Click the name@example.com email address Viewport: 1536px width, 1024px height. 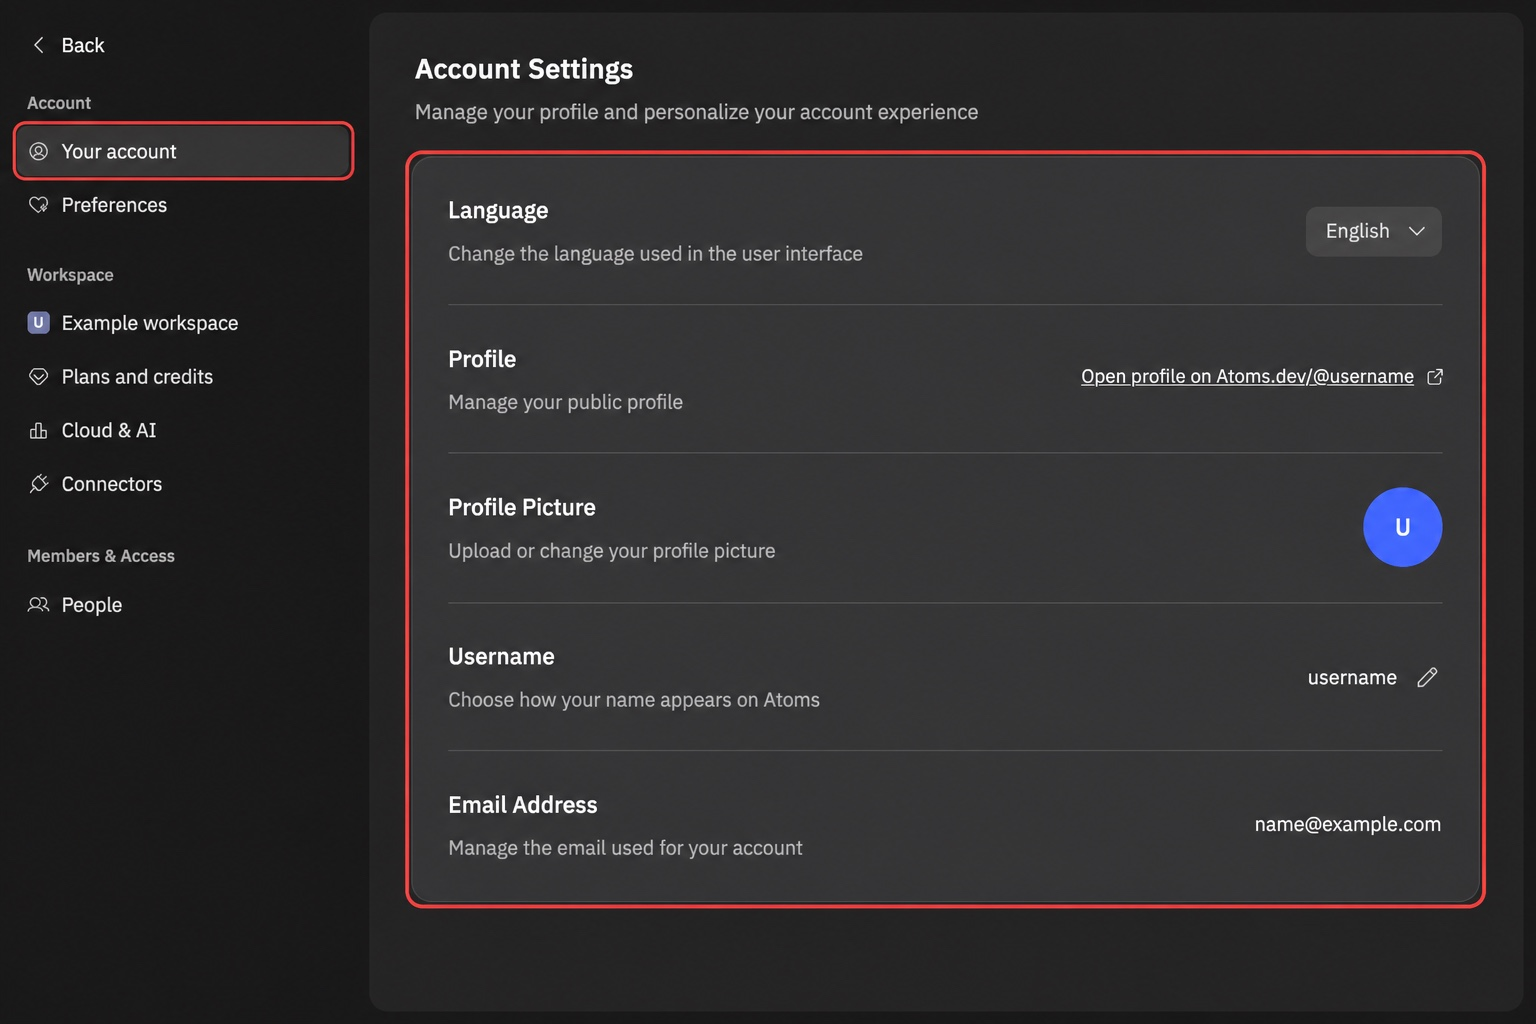pos(1348,824)
